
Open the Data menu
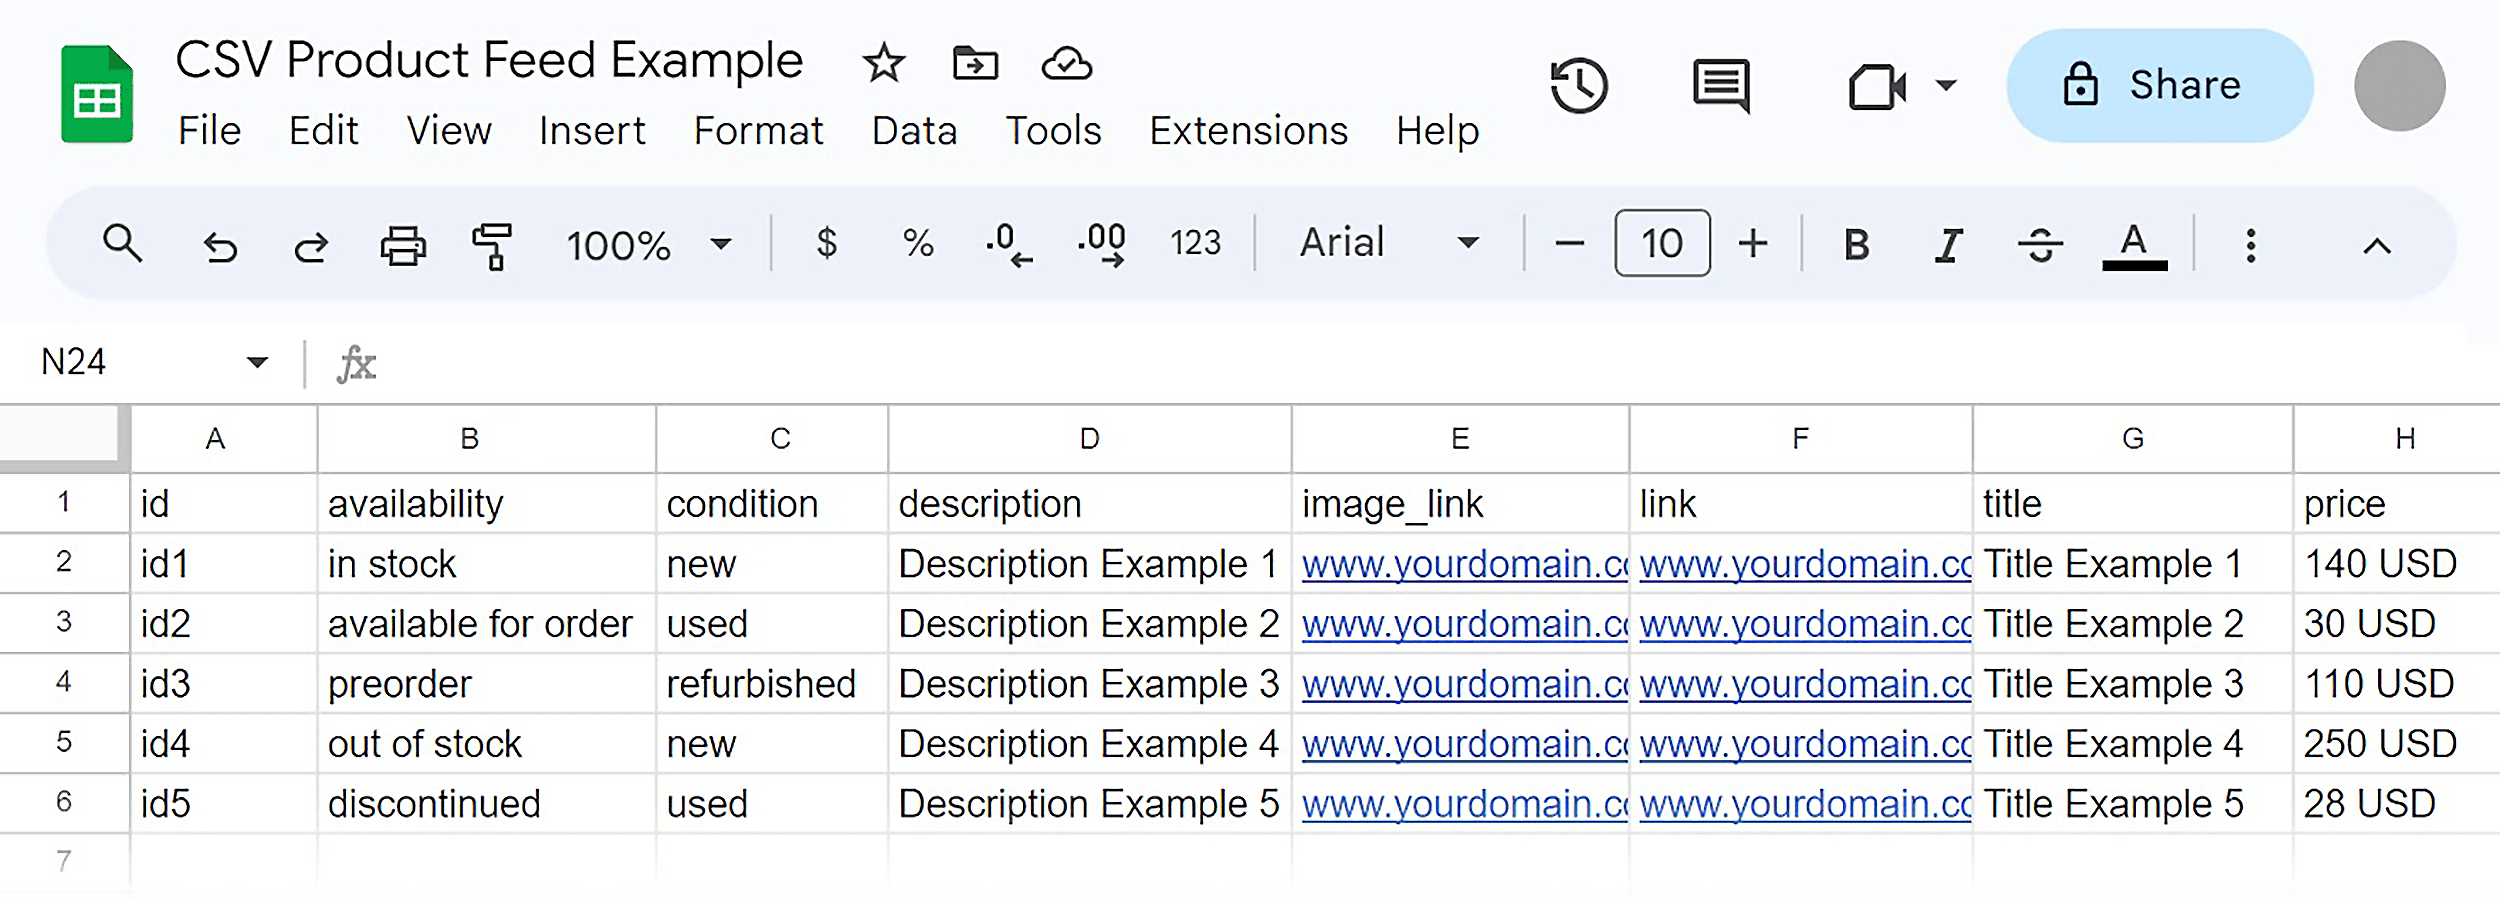(913, 130)
